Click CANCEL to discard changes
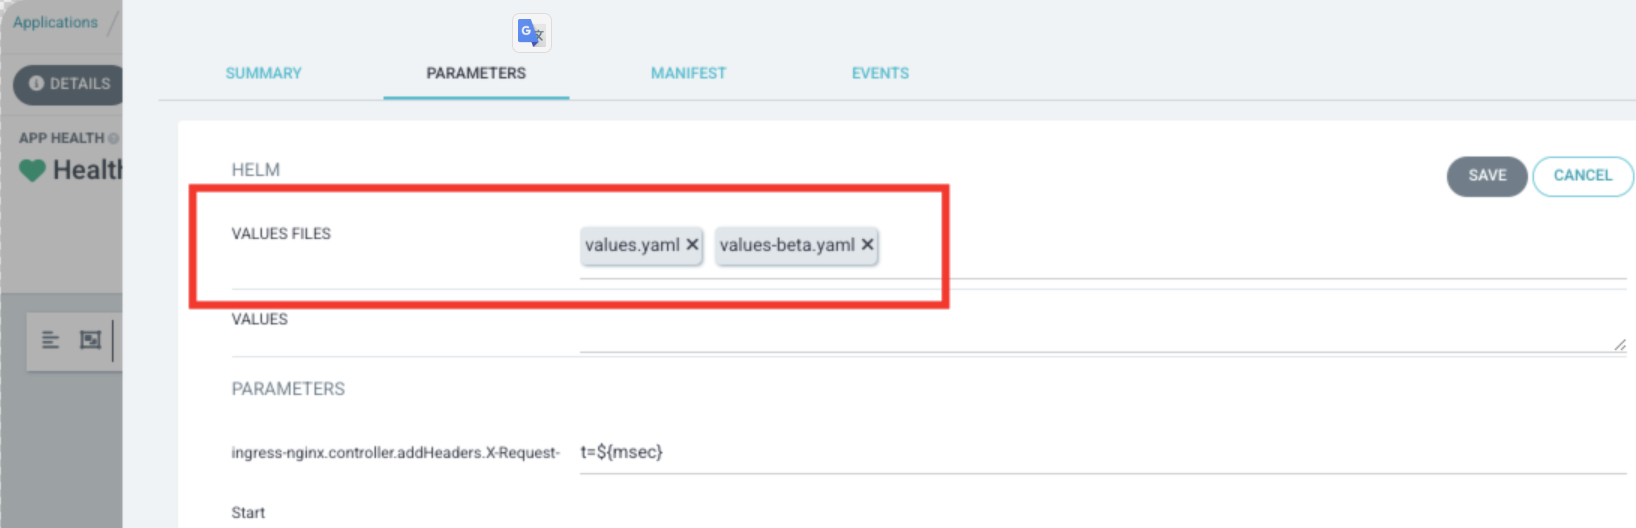Viewport: 1636px width, 528px height. (1582, 176)
